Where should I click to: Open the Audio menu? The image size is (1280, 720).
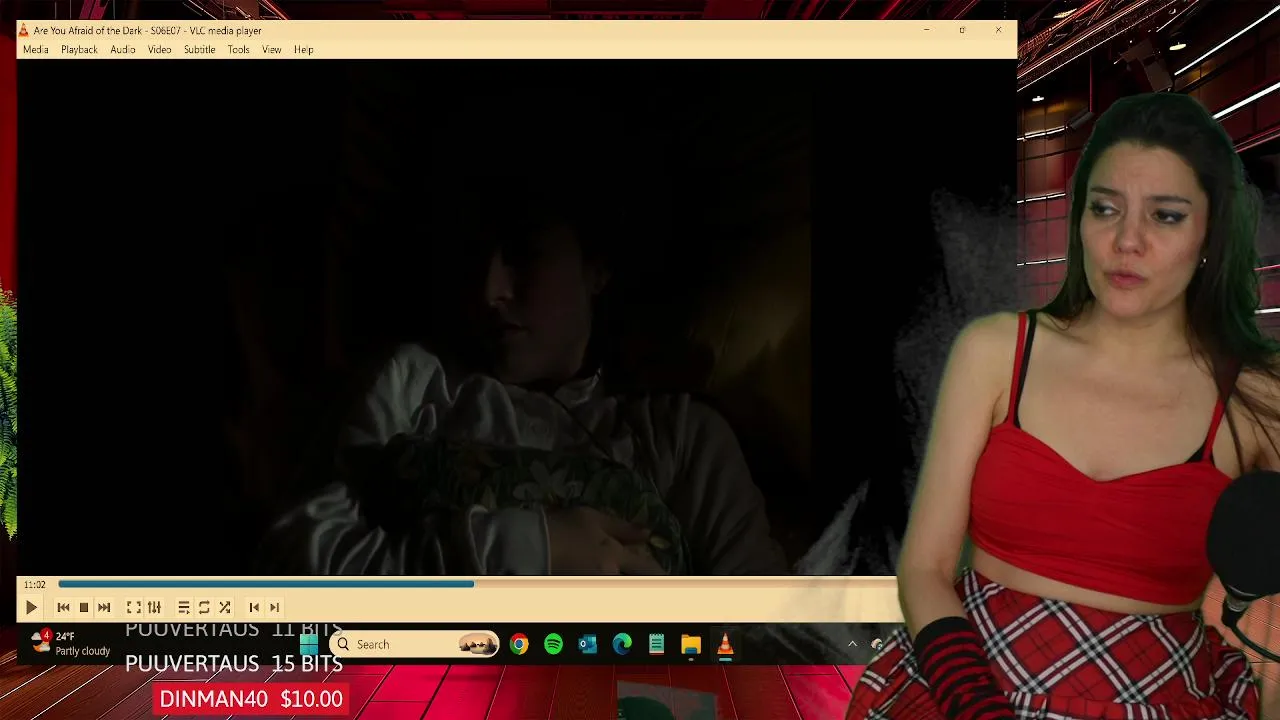click(x=123, y=49)
